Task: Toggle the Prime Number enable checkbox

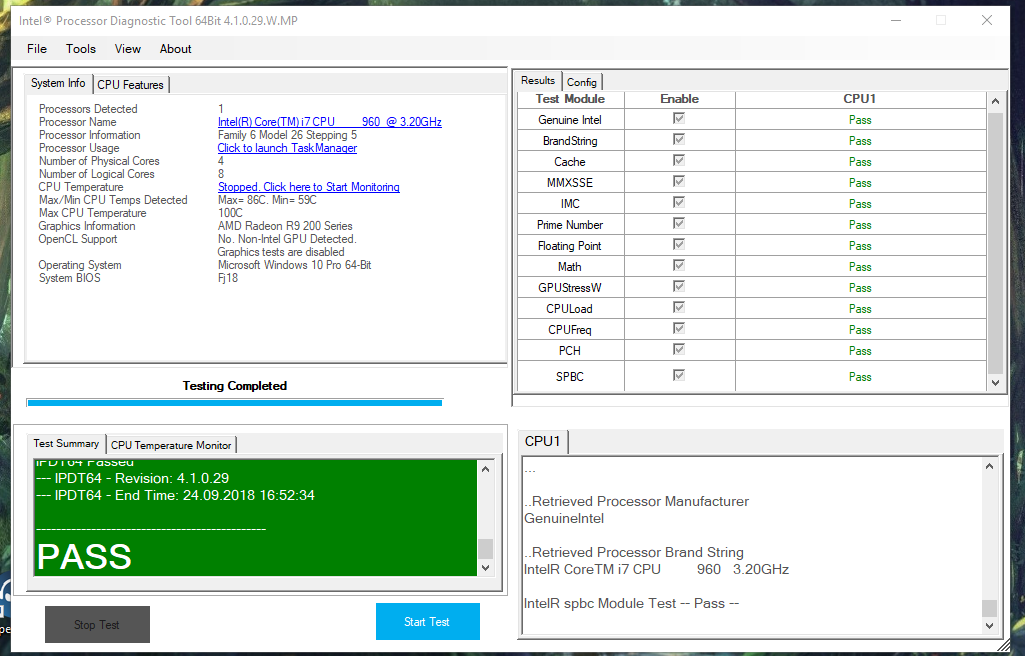Action: [x=679, y=224]
